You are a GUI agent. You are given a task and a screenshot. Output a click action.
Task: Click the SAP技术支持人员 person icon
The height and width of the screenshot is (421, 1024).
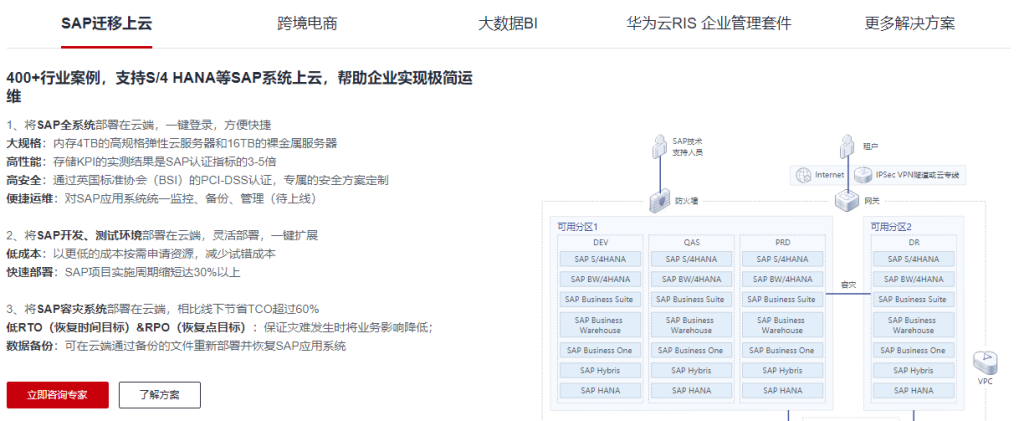[x=659, y=145]
